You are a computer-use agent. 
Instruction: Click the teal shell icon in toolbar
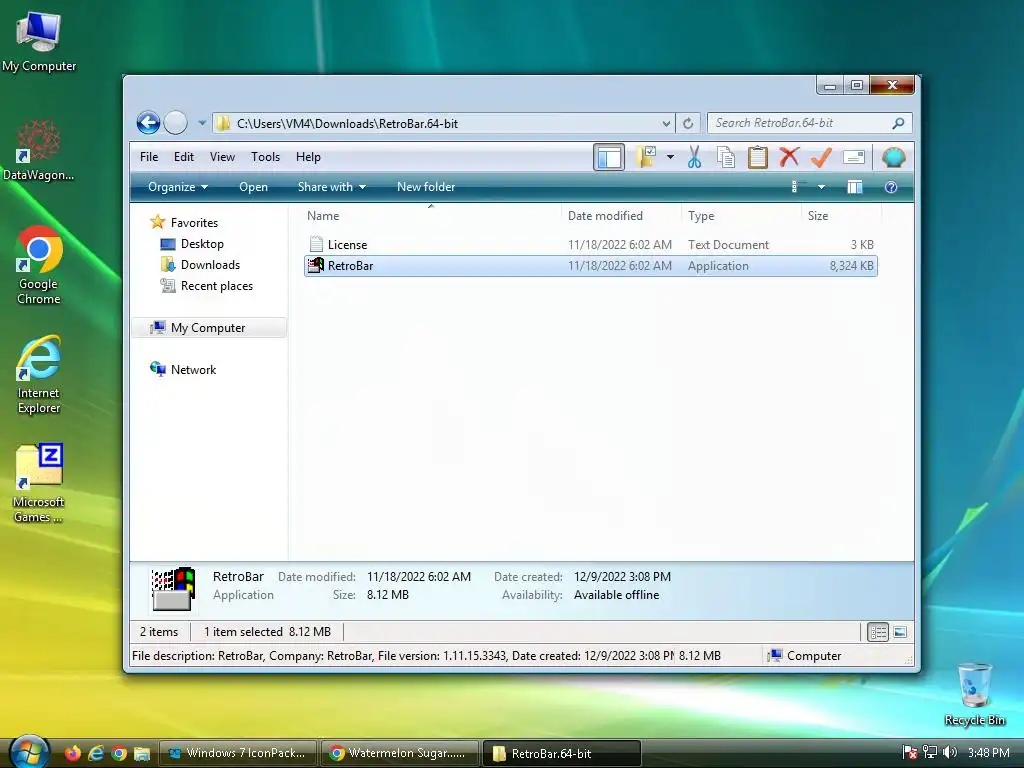pyautogui.click(x=893, y=157)
